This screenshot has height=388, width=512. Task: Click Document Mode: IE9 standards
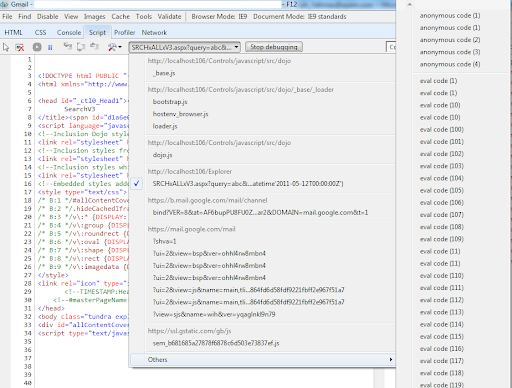[300, 16]
